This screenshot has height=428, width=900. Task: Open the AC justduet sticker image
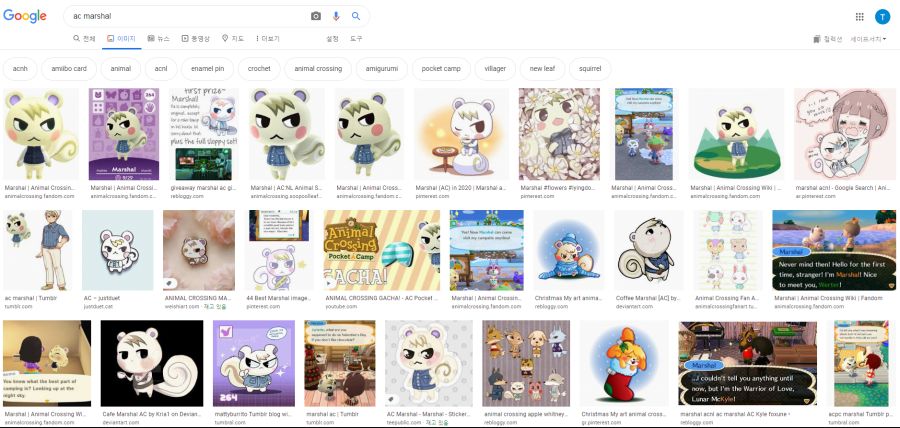[118, 250]
